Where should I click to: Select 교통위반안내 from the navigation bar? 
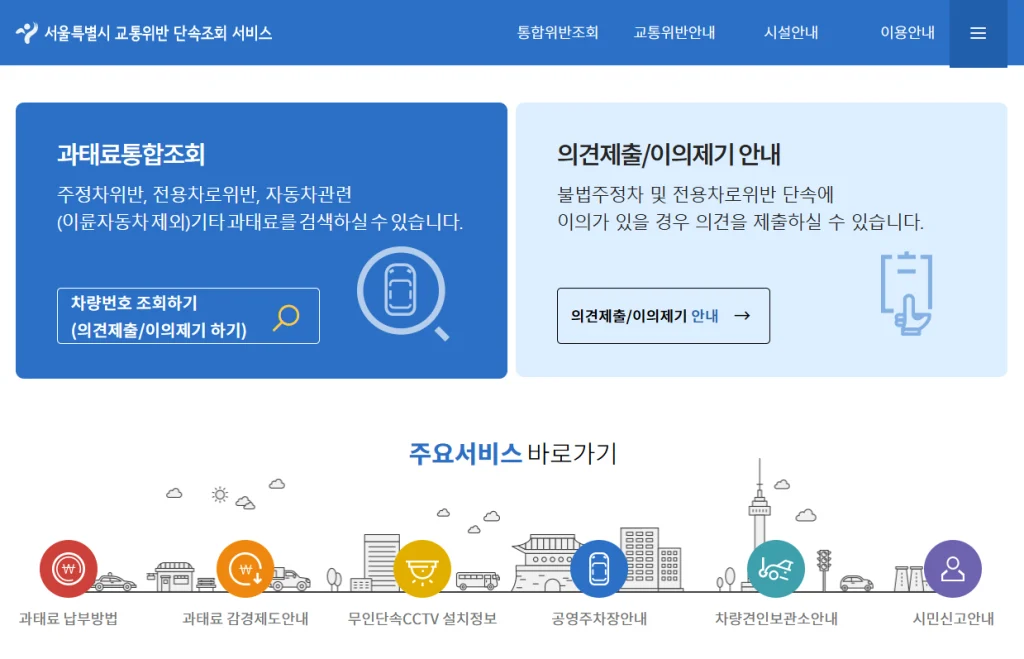674,32
